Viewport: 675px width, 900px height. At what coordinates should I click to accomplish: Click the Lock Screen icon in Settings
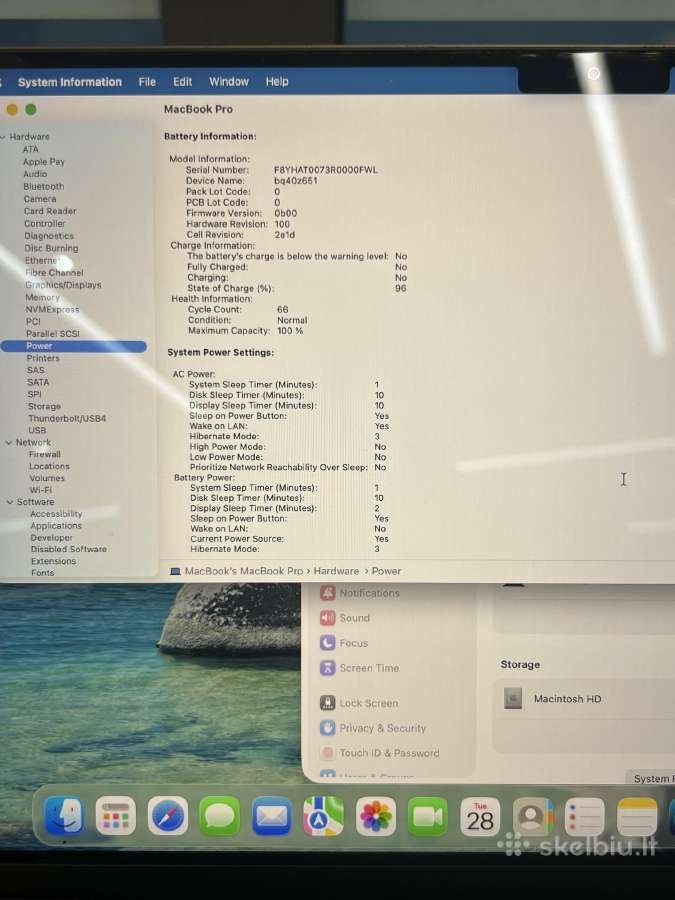[328, 703]
